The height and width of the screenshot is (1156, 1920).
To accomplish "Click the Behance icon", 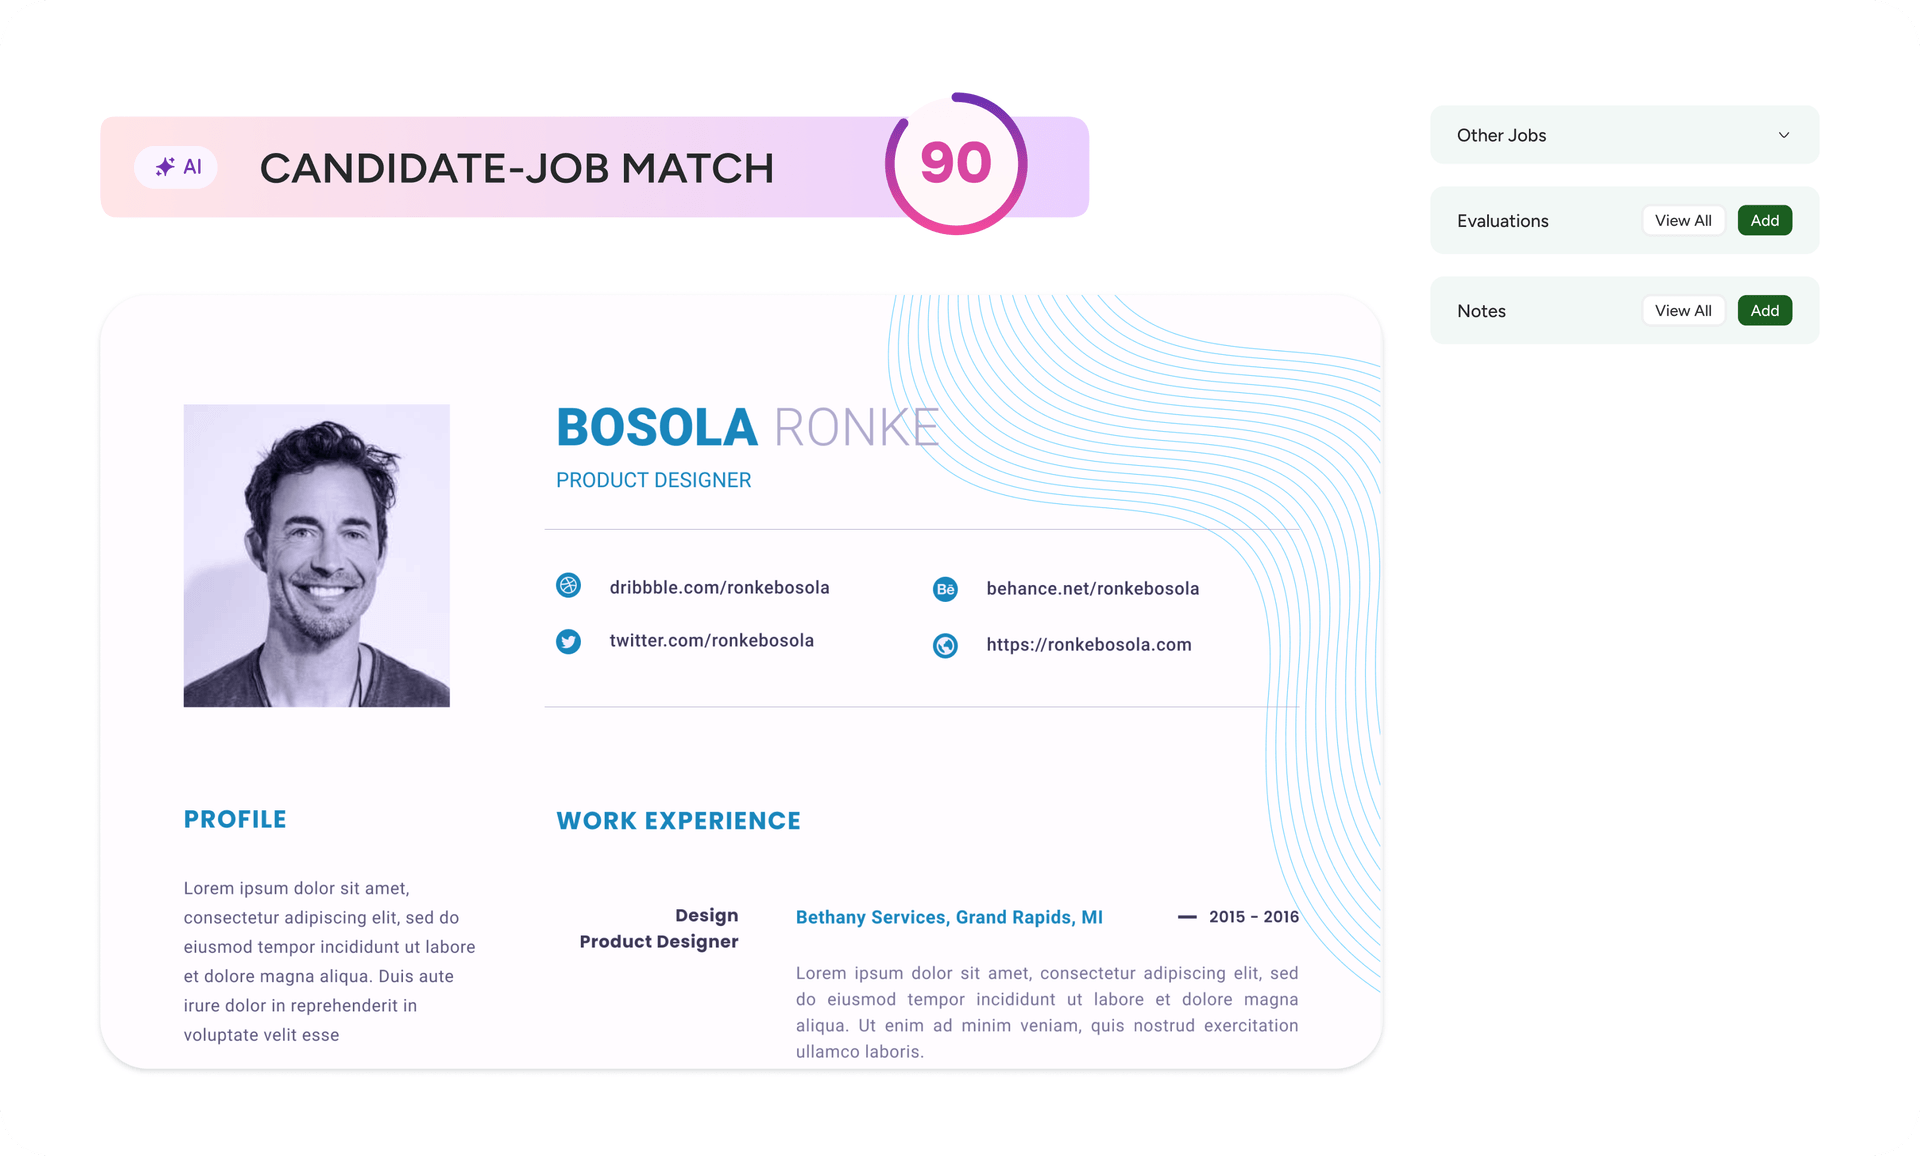I will pyautogui.click(x=945, y=589).
